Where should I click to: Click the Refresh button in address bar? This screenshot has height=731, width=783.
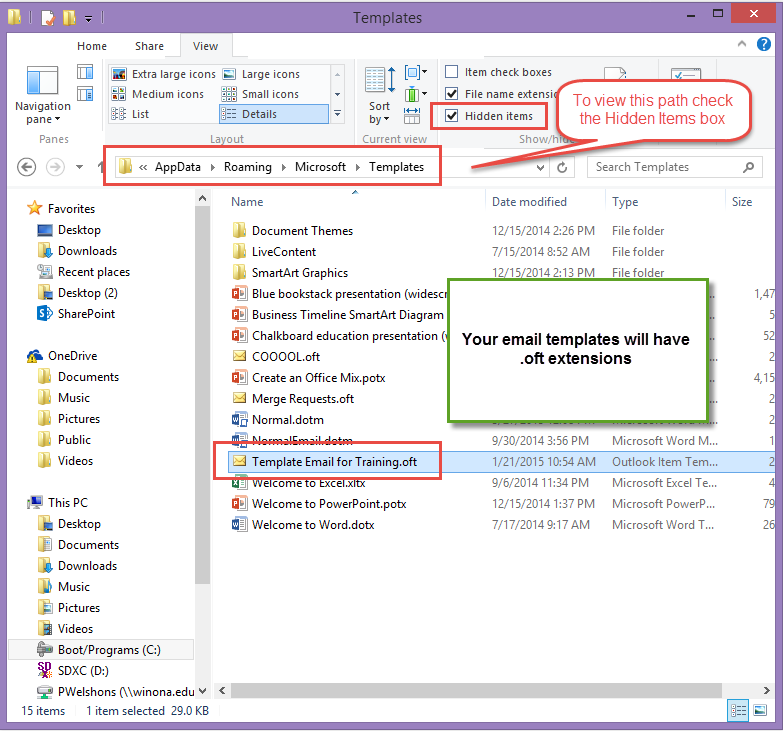tap(562, 168)
